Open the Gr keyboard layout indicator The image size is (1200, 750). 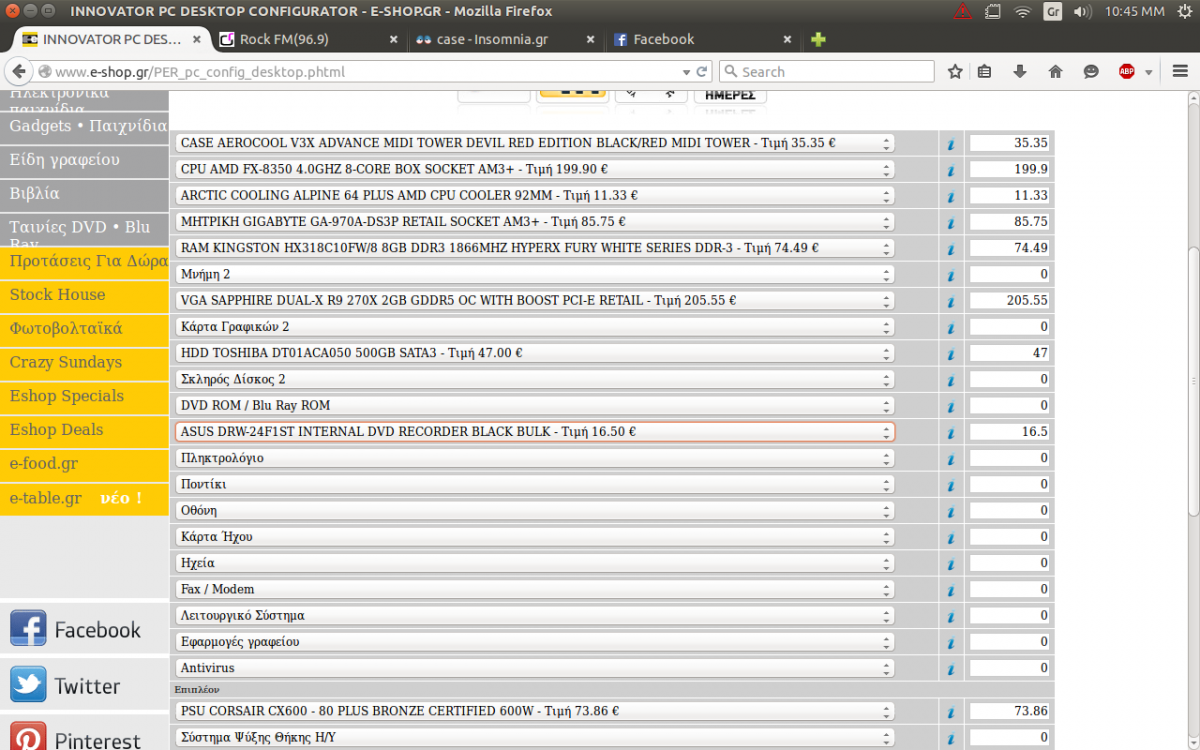(1053, 11)
